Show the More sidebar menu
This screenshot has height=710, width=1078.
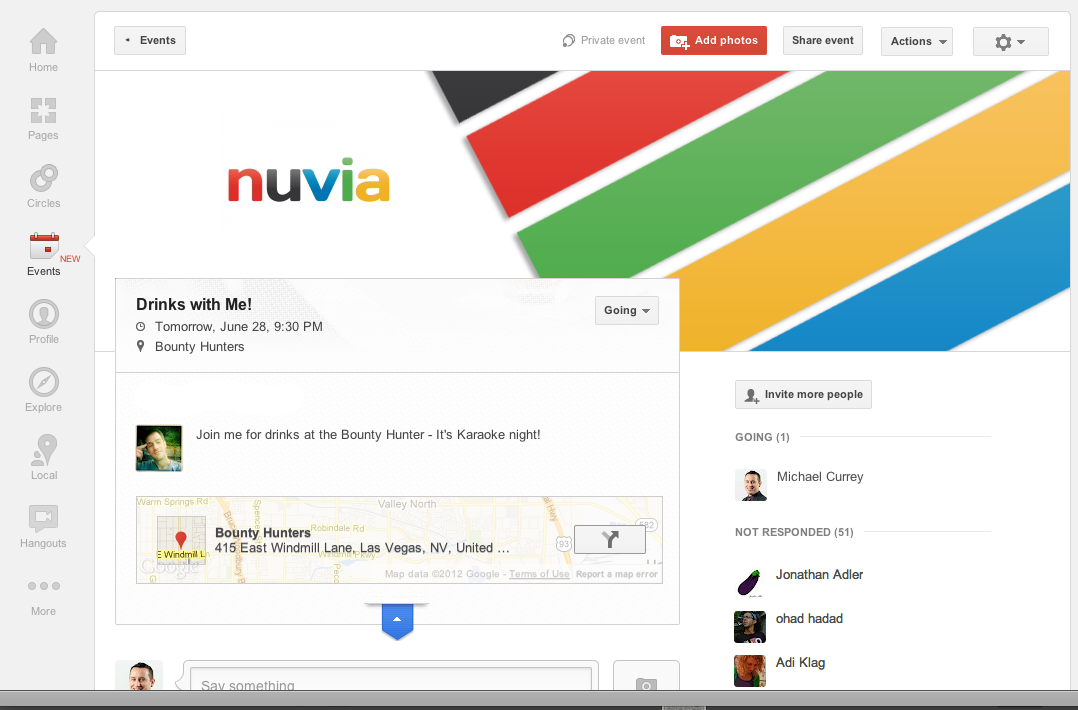click(43, 596)
